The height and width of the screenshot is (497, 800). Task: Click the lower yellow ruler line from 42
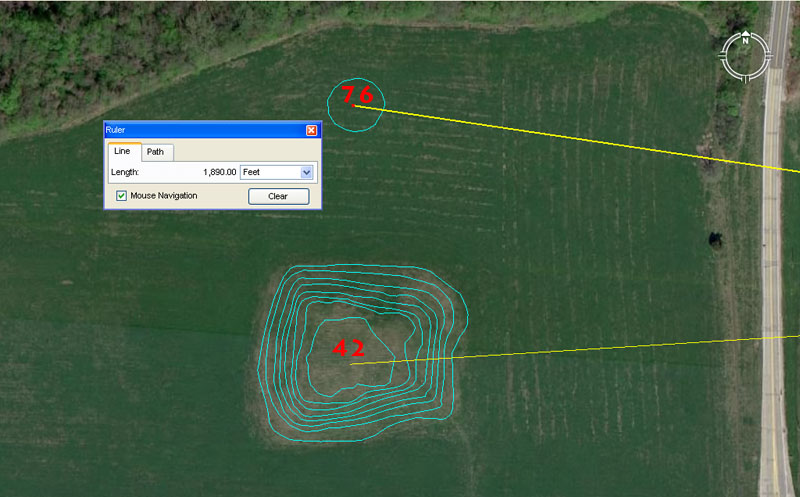coord(580,351)
